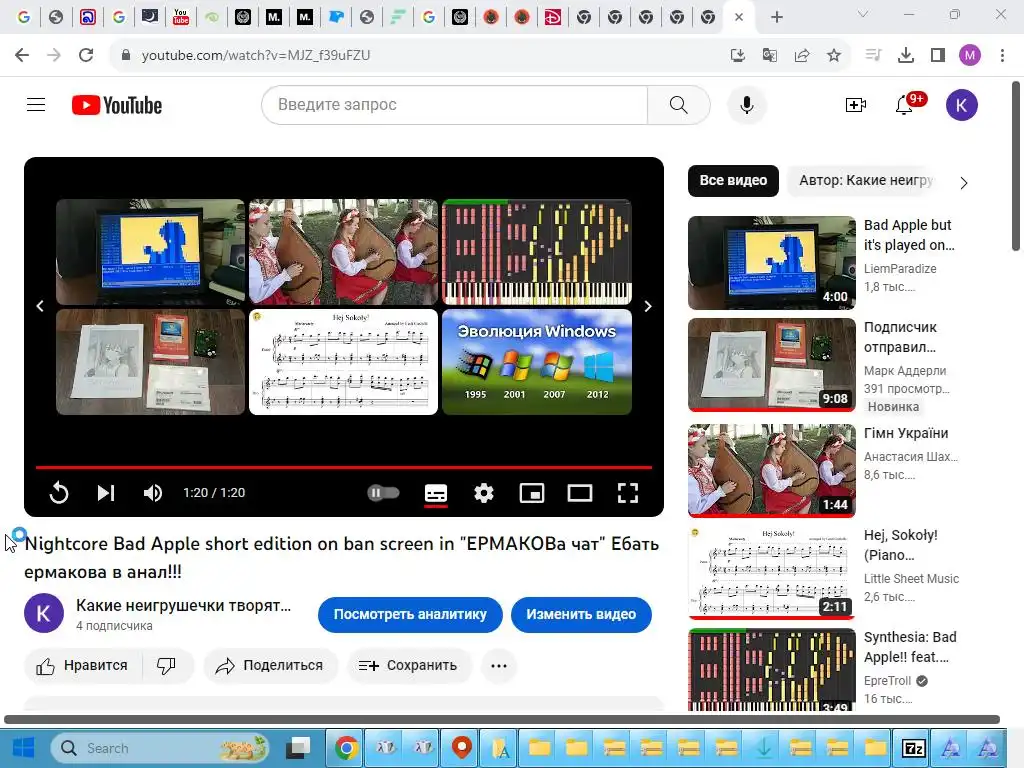Enter fullscreen mode
This screenshot has height=768, width=1024.
pyautogui.click(x=628, y=492)
